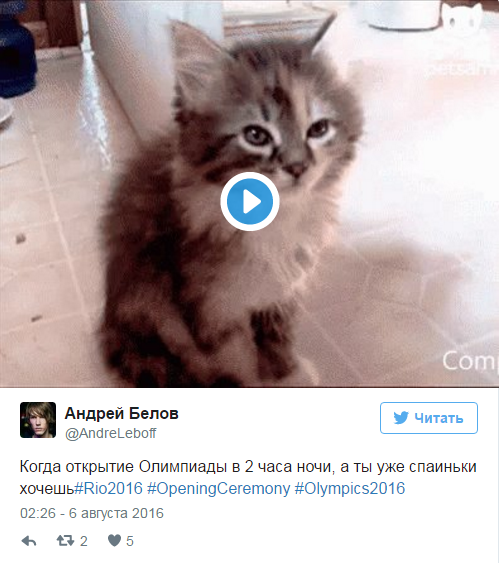Click the reply arrow icon
The height and width of the screenshot is (563, 499).
point(29,541)
